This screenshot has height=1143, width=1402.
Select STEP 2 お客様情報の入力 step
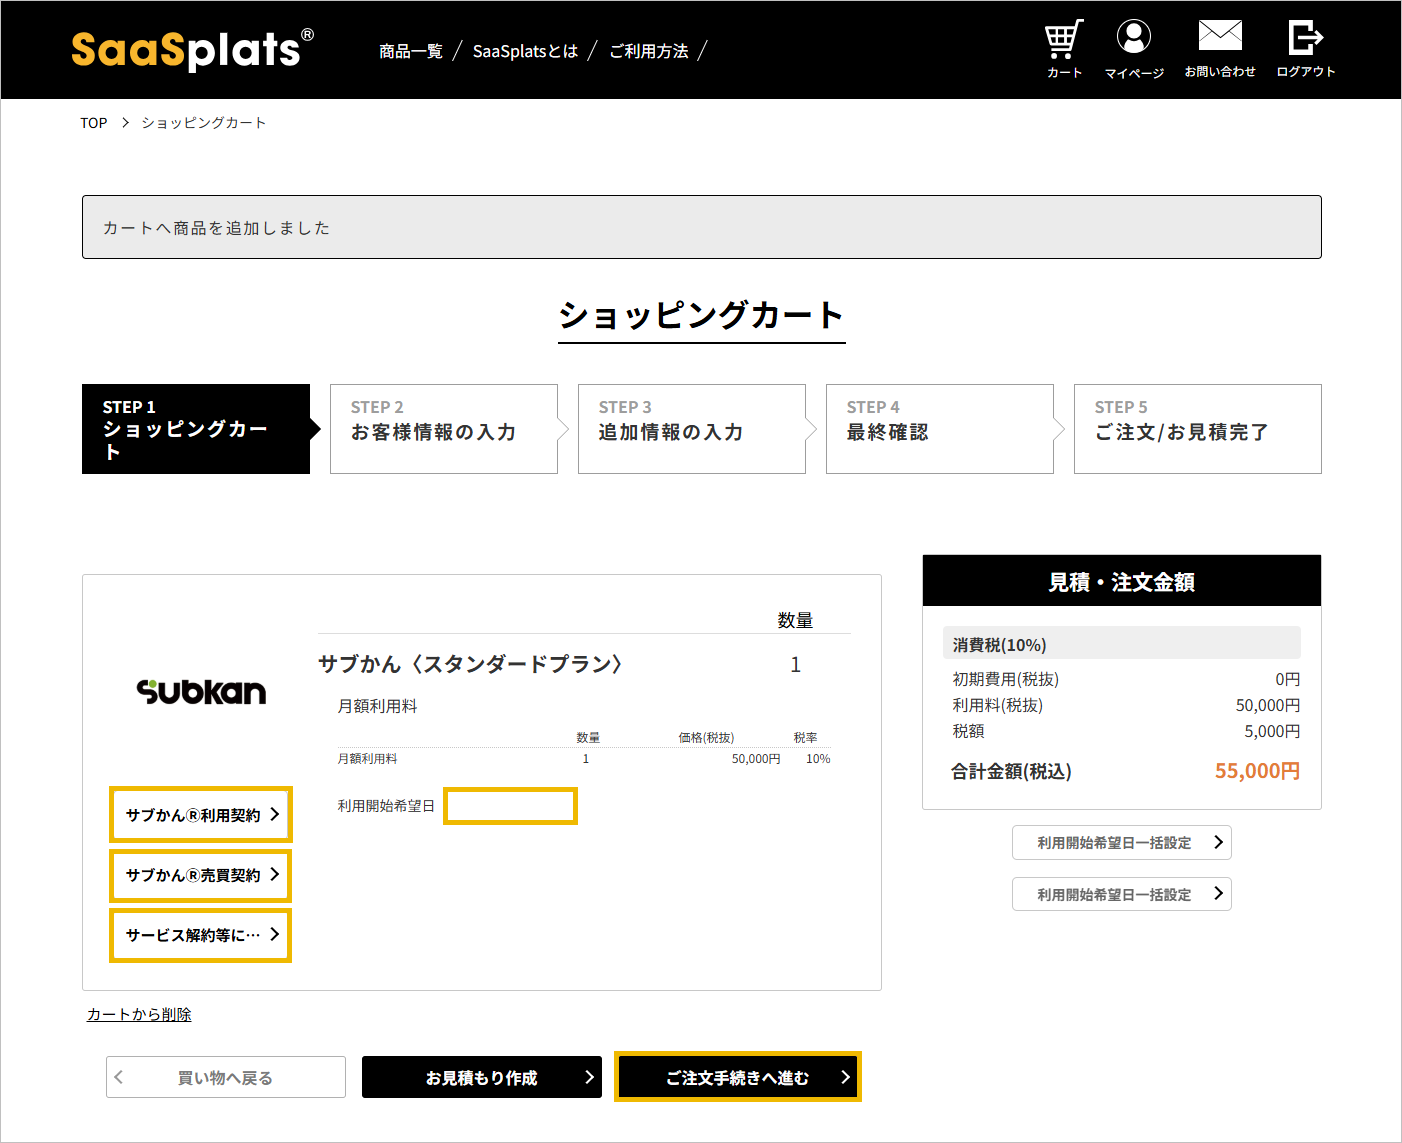point(444,429)
